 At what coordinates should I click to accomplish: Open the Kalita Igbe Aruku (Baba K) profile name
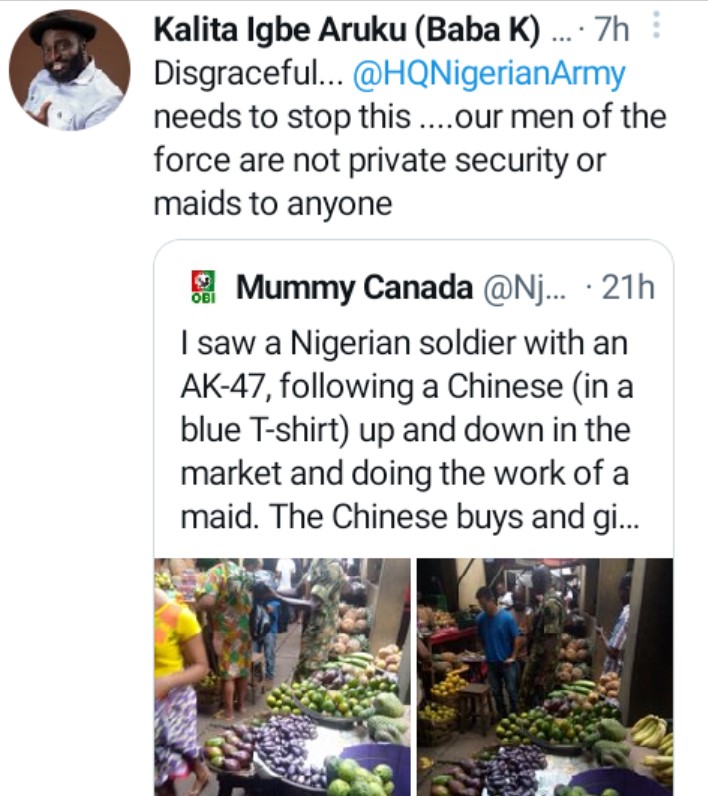click(x=352, y=31)
